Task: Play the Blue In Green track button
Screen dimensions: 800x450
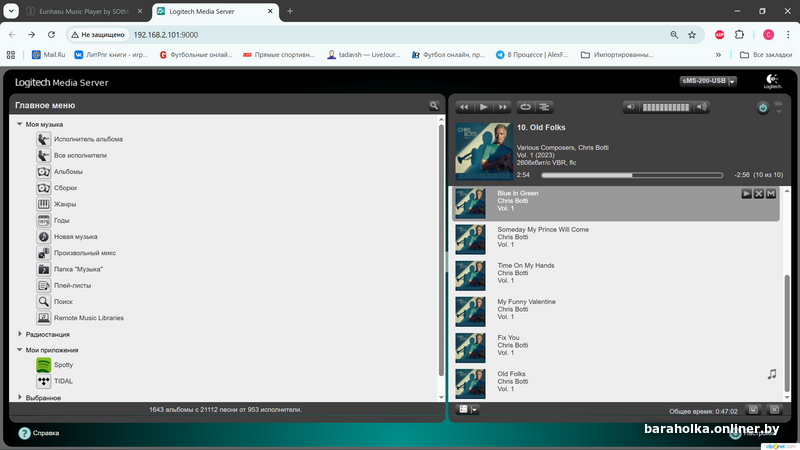Action: (746, 194)
